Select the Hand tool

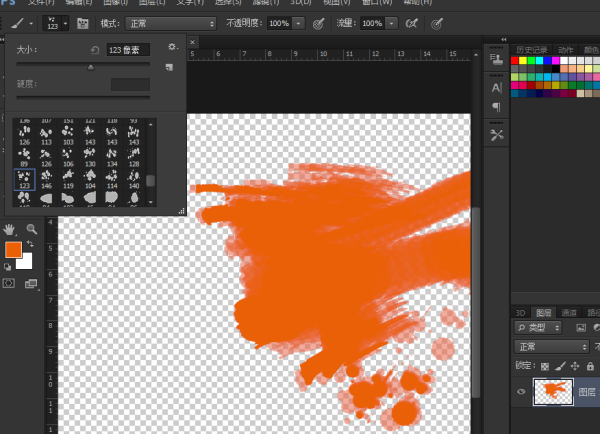tap(9, 229)
